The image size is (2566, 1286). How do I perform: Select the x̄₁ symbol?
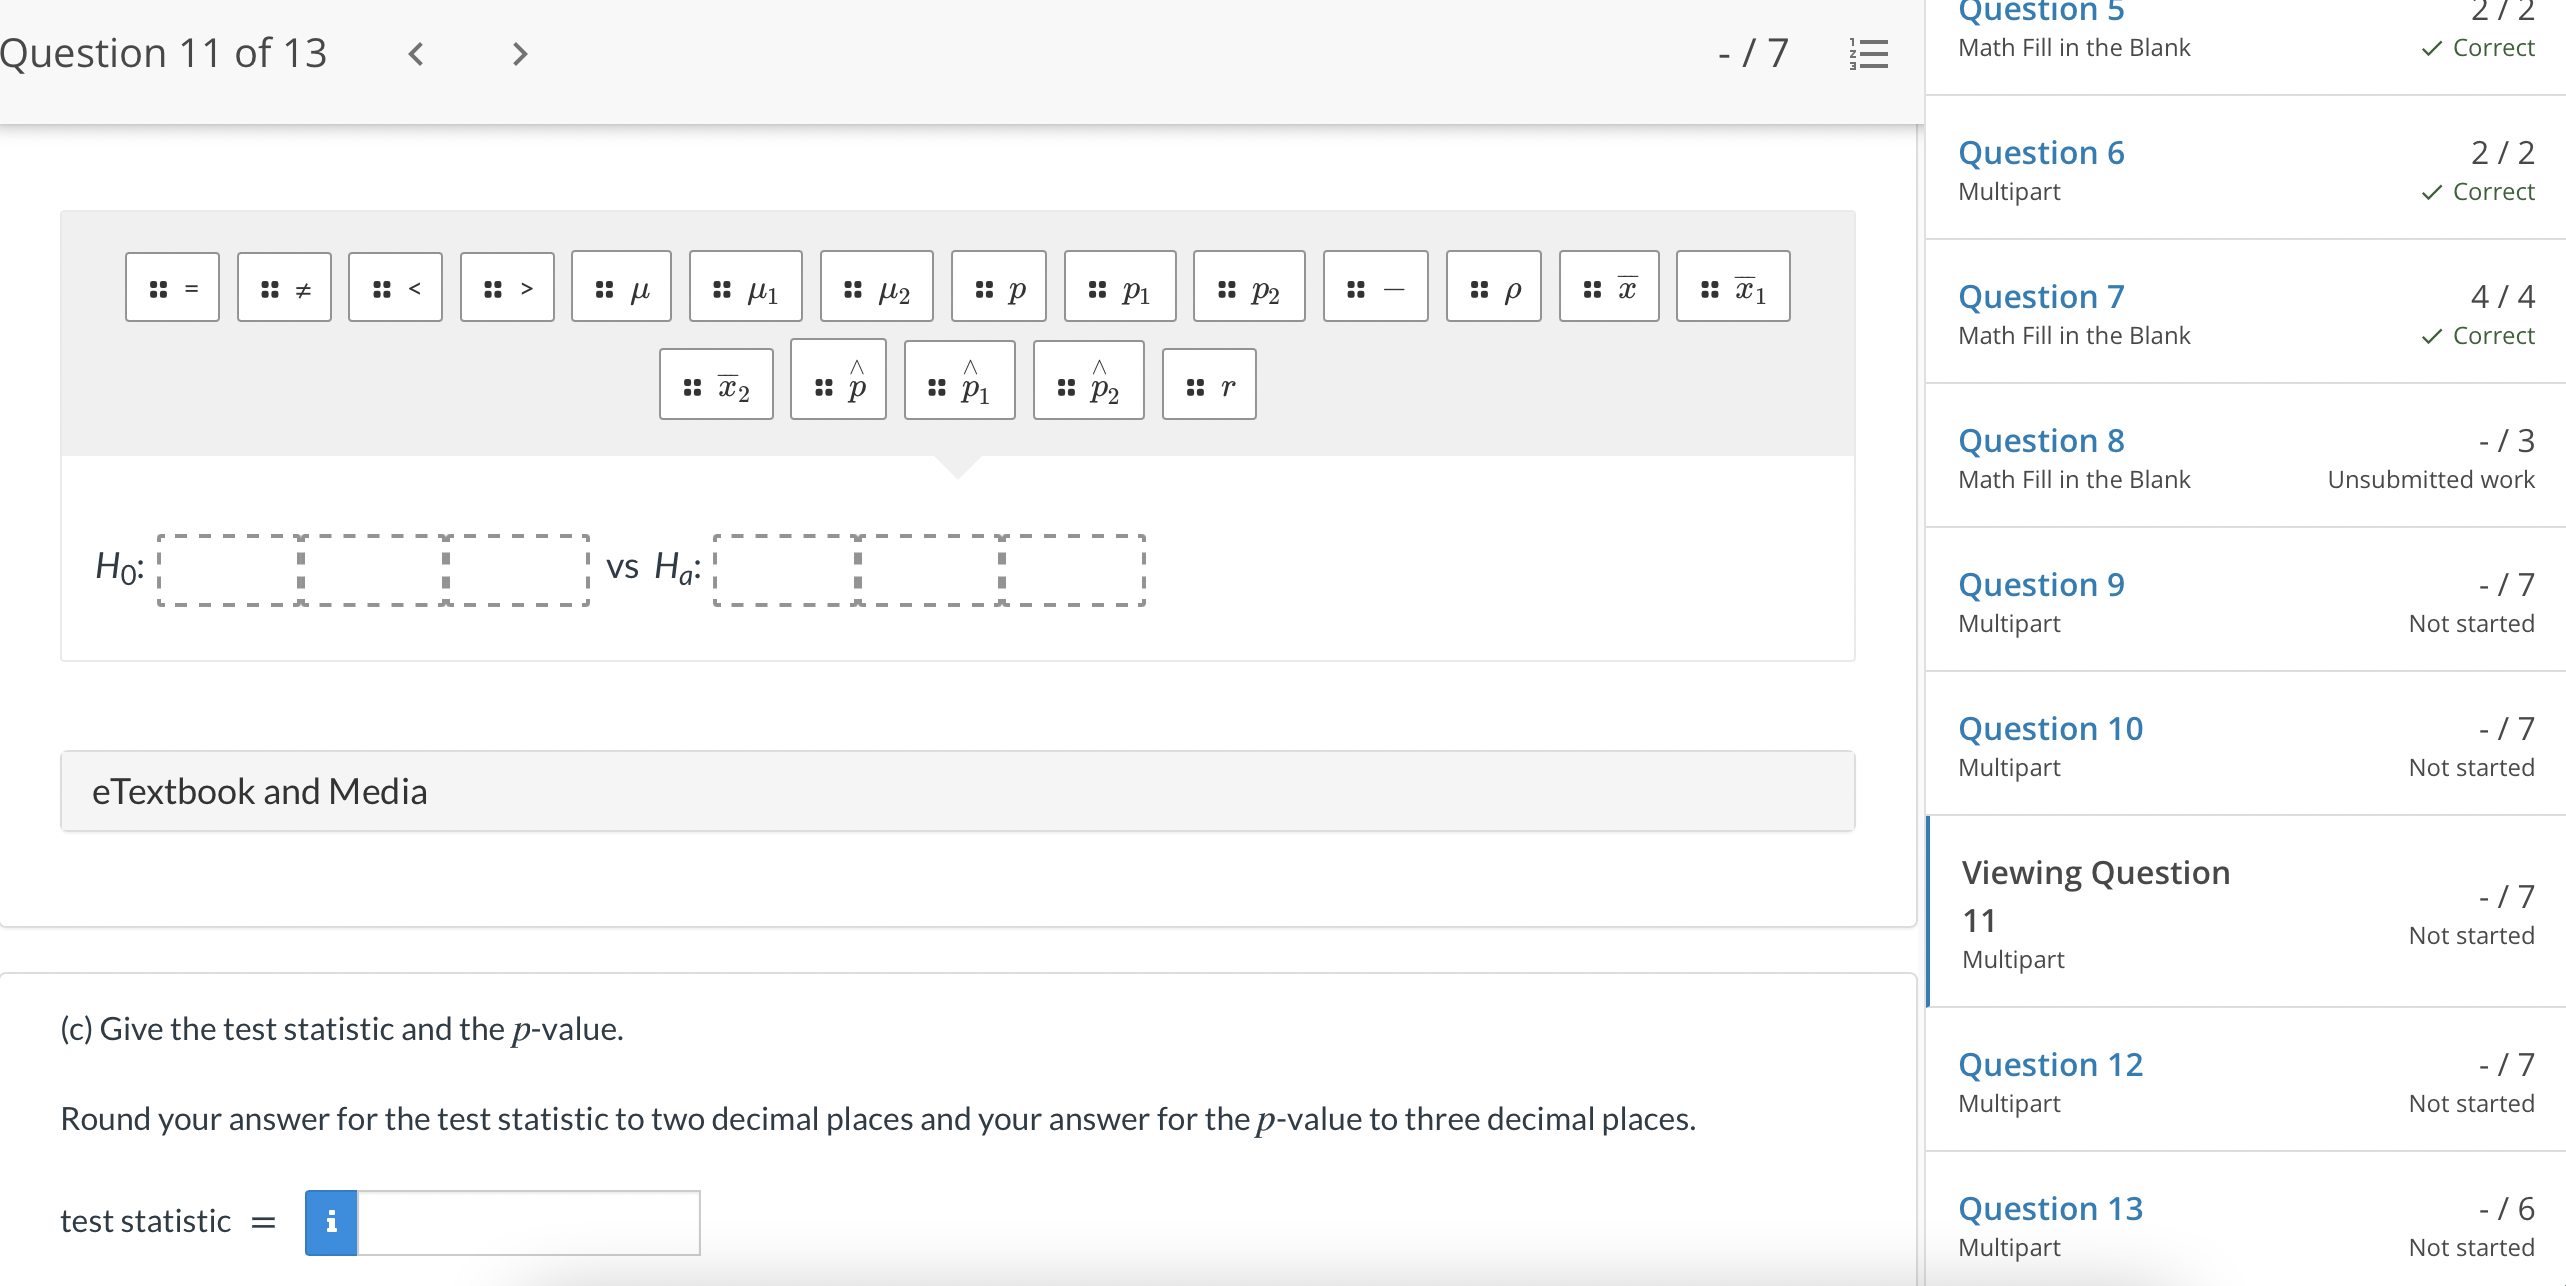(x=1733, y=287)
